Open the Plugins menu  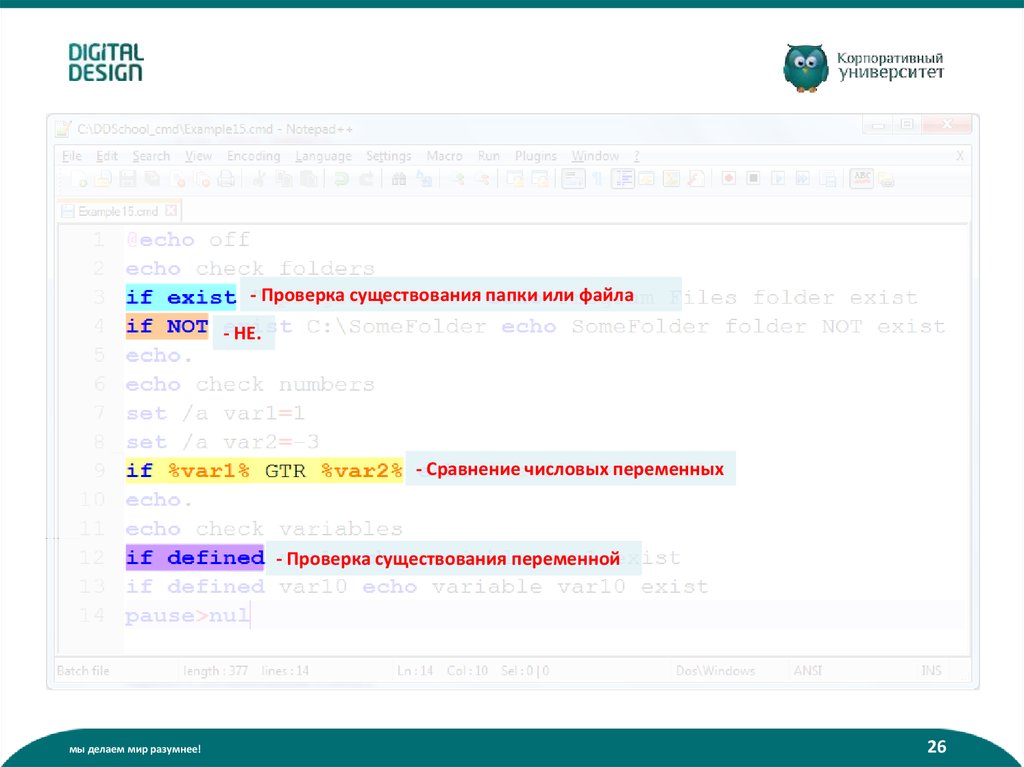click(536, 156)
